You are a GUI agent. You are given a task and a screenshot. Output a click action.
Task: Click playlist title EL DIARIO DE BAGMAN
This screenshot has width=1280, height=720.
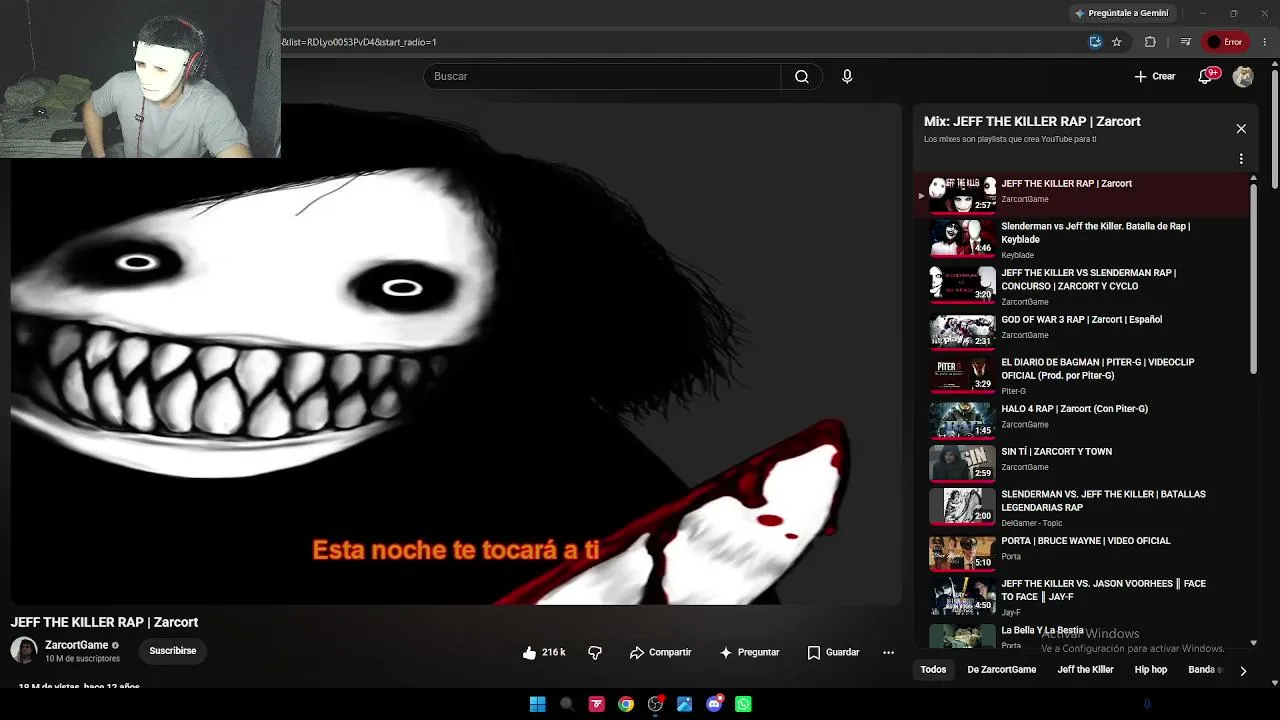(x=1097, y=368)
